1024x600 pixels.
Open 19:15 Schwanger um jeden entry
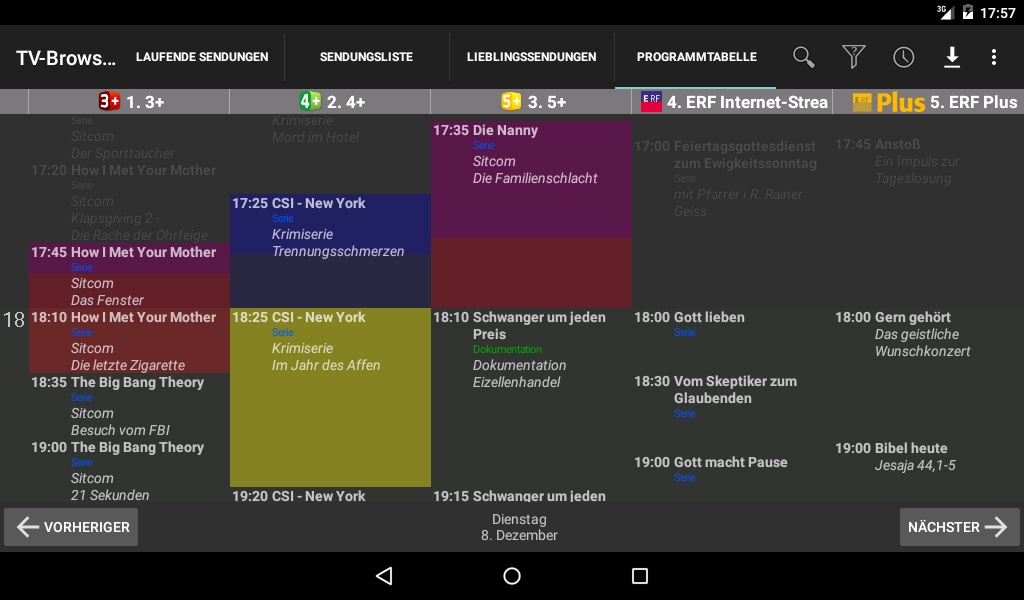point(532,496)
